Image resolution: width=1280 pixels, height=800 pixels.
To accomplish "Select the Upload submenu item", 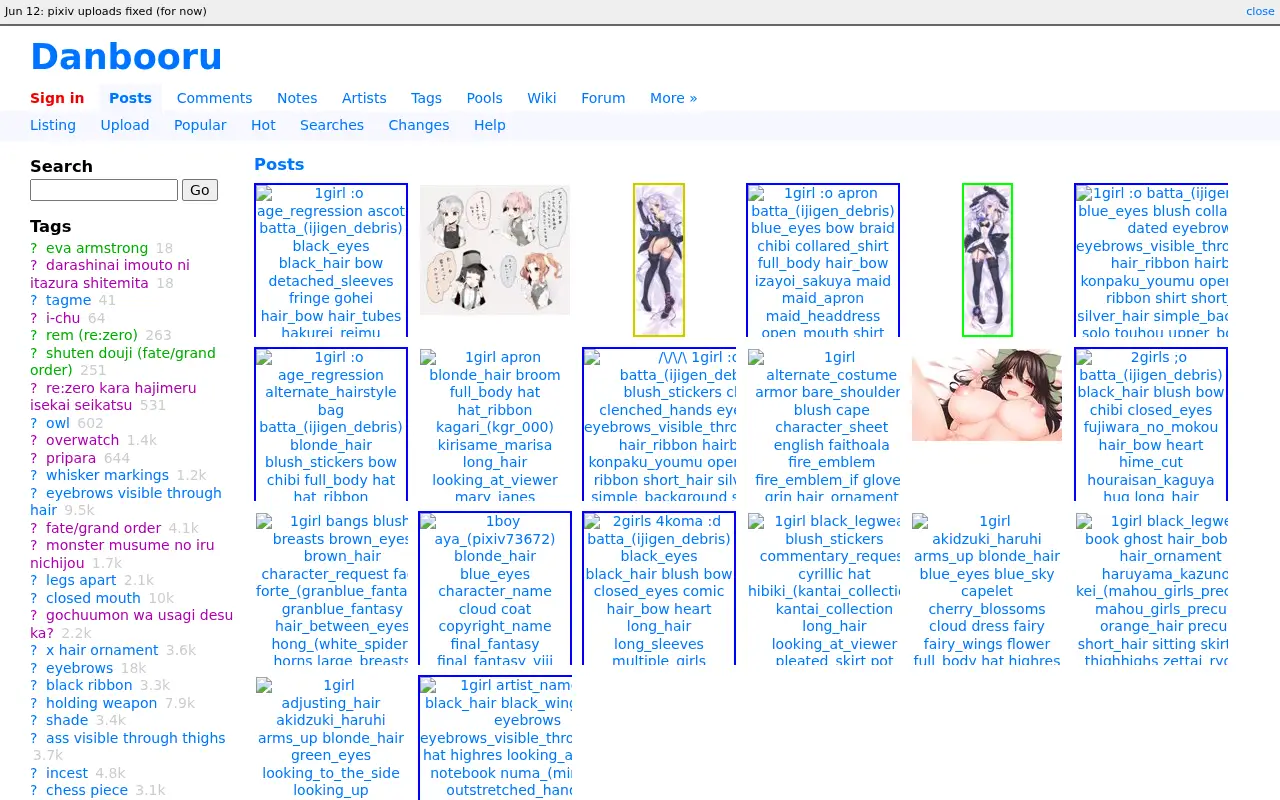I will coord(125,125).
